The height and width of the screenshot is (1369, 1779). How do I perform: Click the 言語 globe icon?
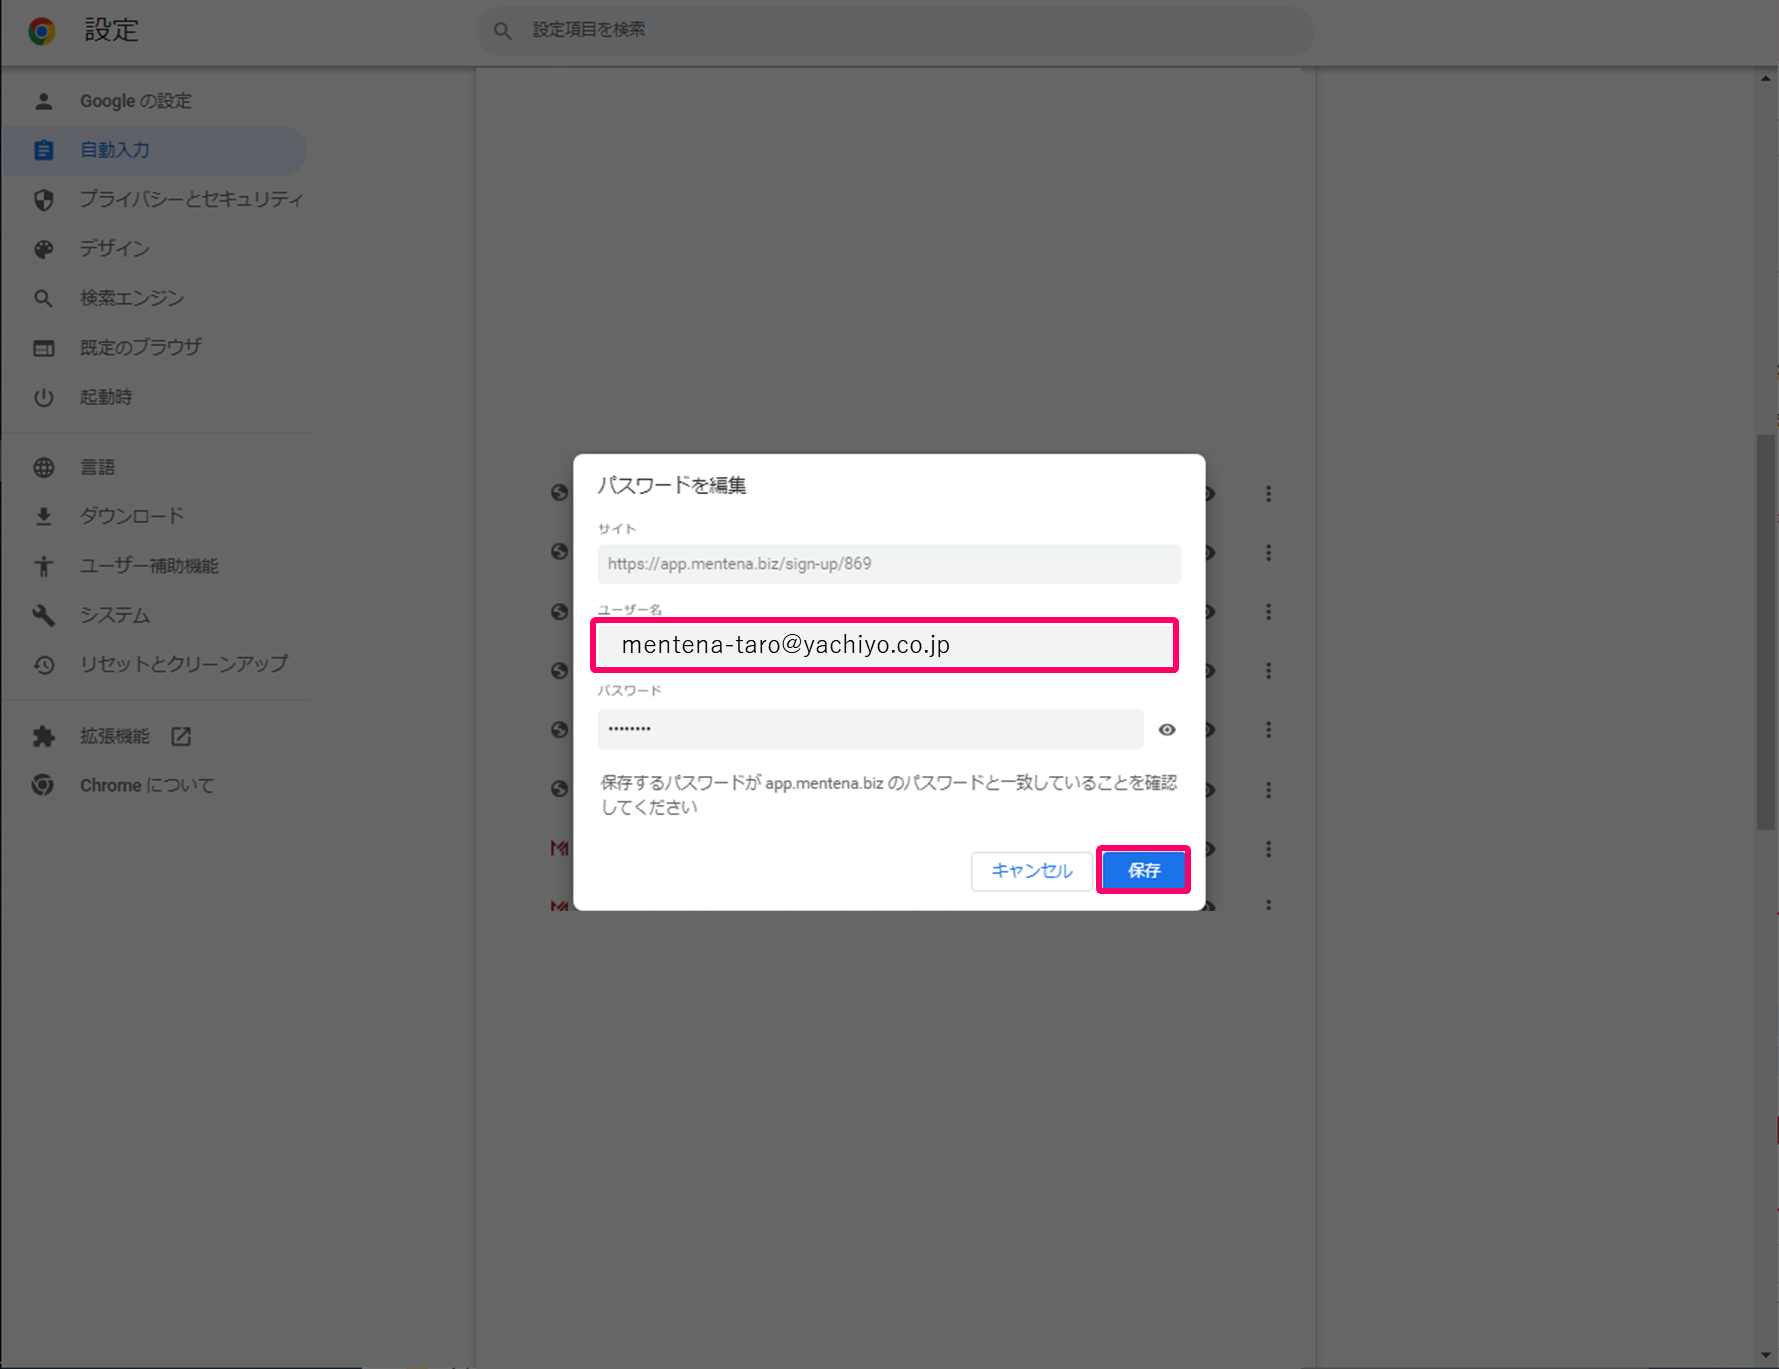(44, 467)
